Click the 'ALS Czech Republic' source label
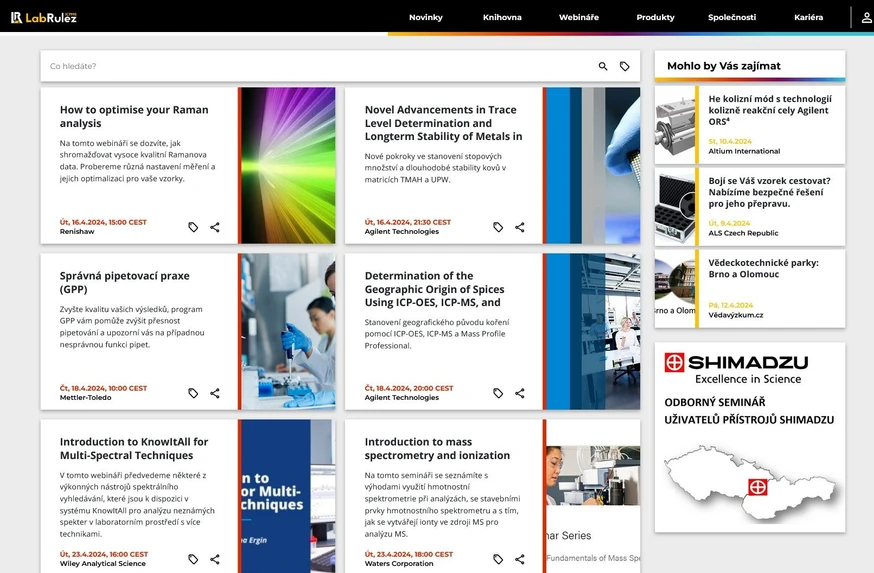Image resolution: width=874 pixels, height=573 pixels. [x=743, y=233]
